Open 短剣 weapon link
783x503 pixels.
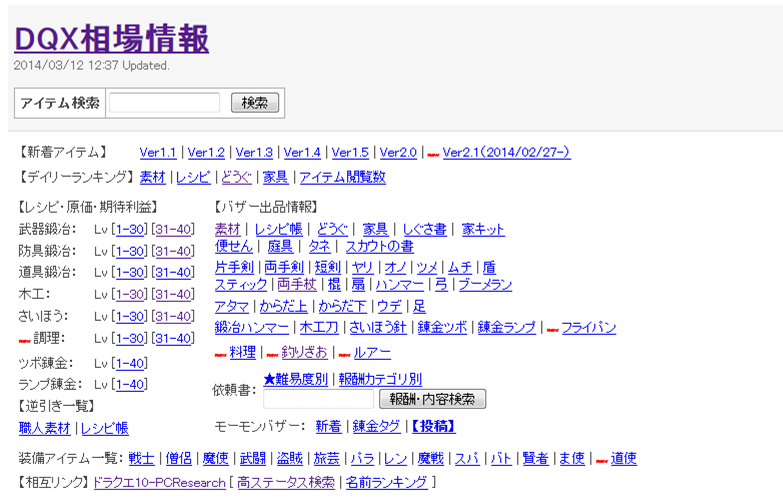pos(328,267)
